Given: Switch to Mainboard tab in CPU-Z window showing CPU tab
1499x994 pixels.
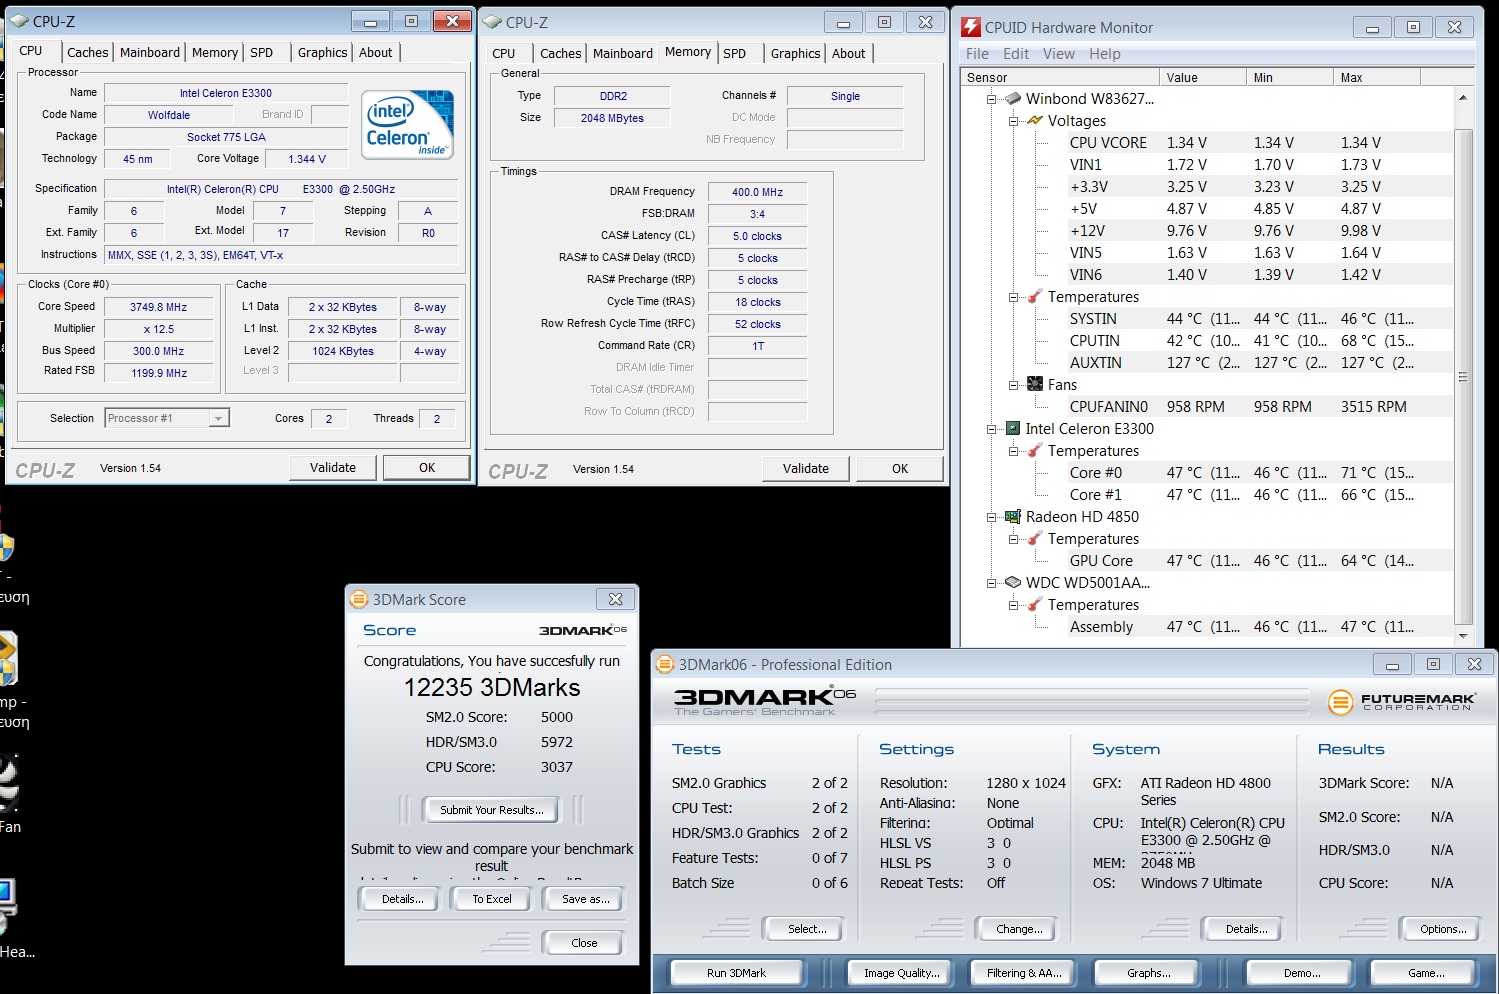Looking at the screenshot, I should coord(150,52).
